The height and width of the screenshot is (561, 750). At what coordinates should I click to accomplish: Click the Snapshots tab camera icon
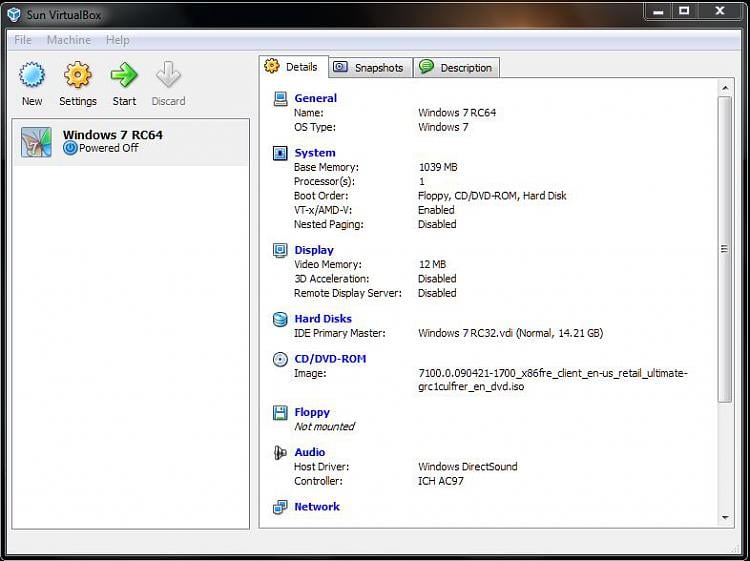pyautogui.click(x=340, y=67)
